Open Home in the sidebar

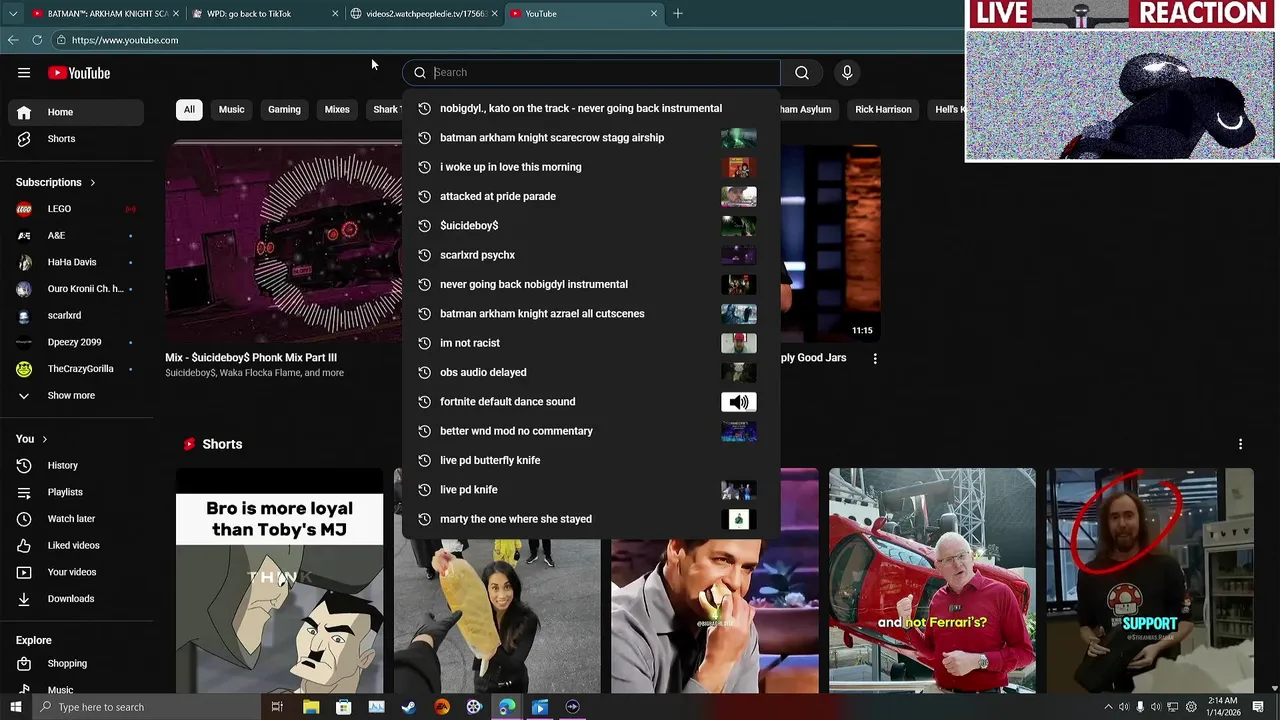tap(76, 112)
